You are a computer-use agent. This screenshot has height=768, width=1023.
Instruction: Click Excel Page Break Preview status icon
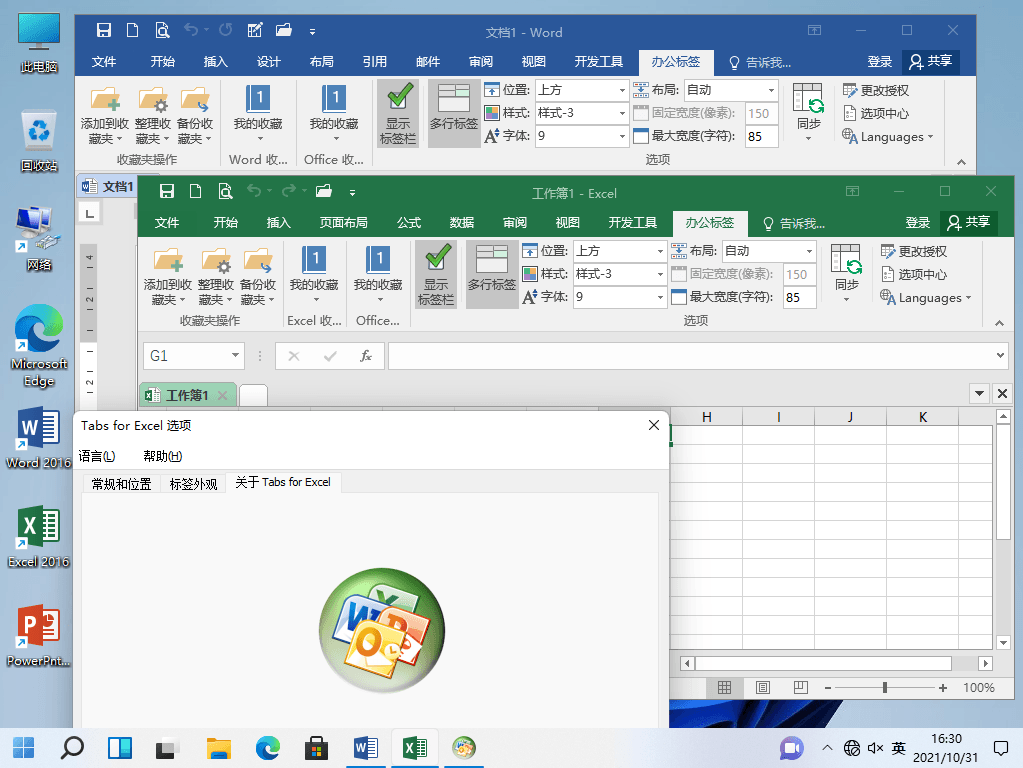pos(800,688)
